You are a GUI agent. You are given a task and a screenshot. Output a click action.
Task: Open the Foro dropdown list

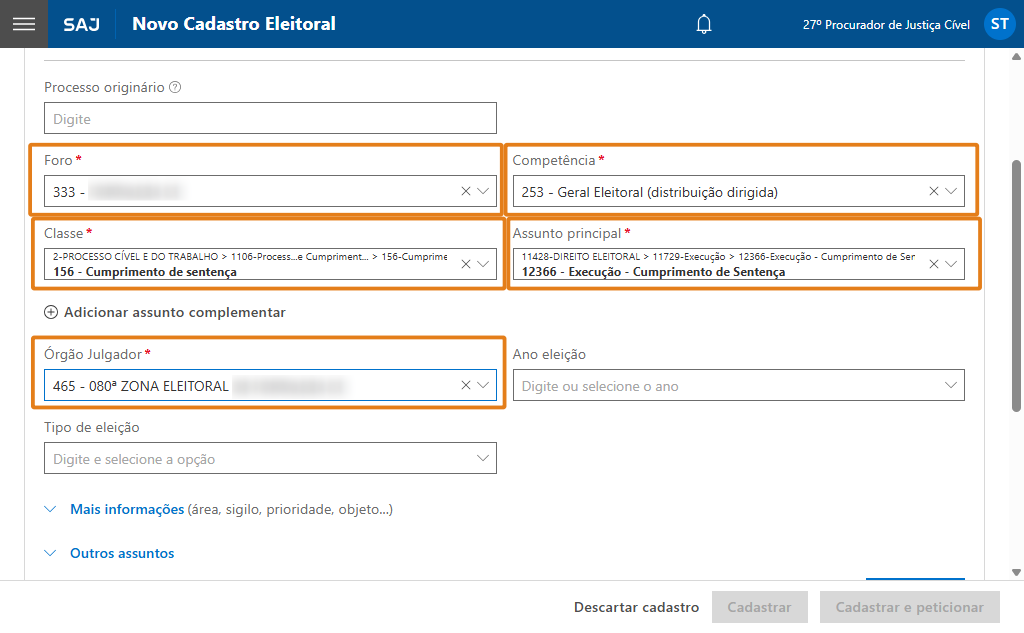pos(484,191)
